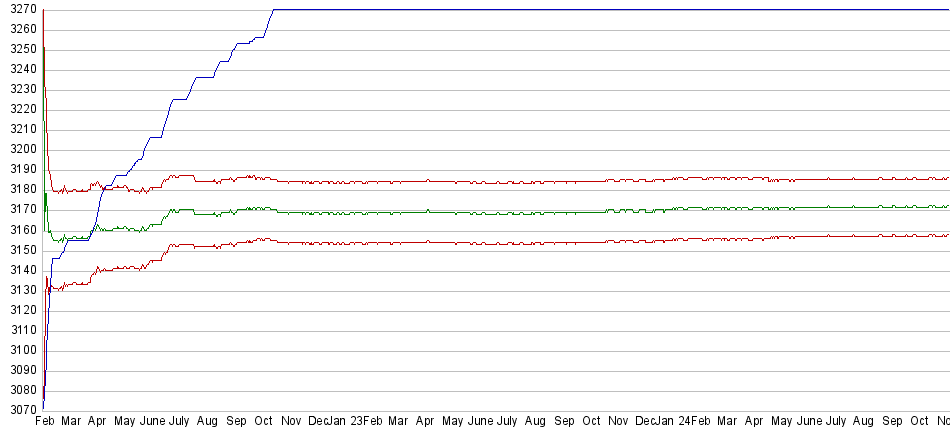Click where blue line reaches the top plateau
The width and height of the screenshot is (950, 435).
click(274, 10)
